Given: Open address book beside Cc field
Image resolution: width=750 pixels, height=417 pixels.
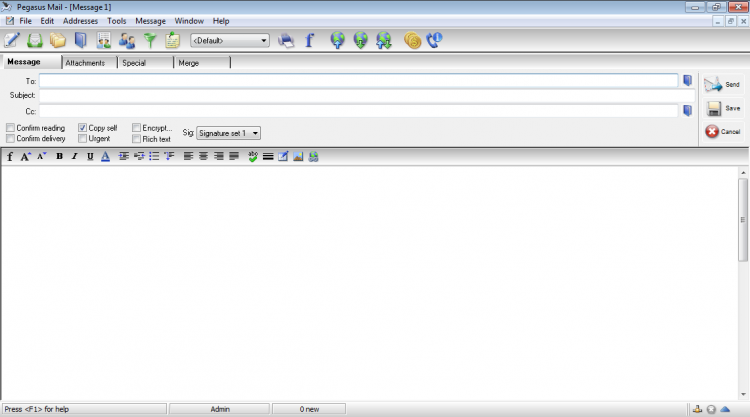Looking at the screenshot, I should (x=687, y=111).
